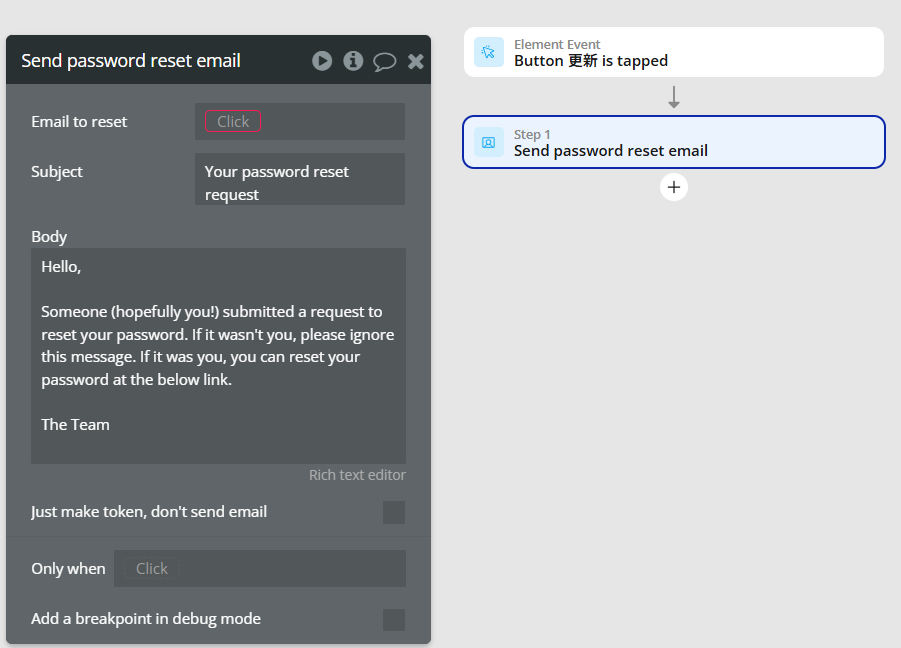Click inside the Body text area

[x=218, y=356]
